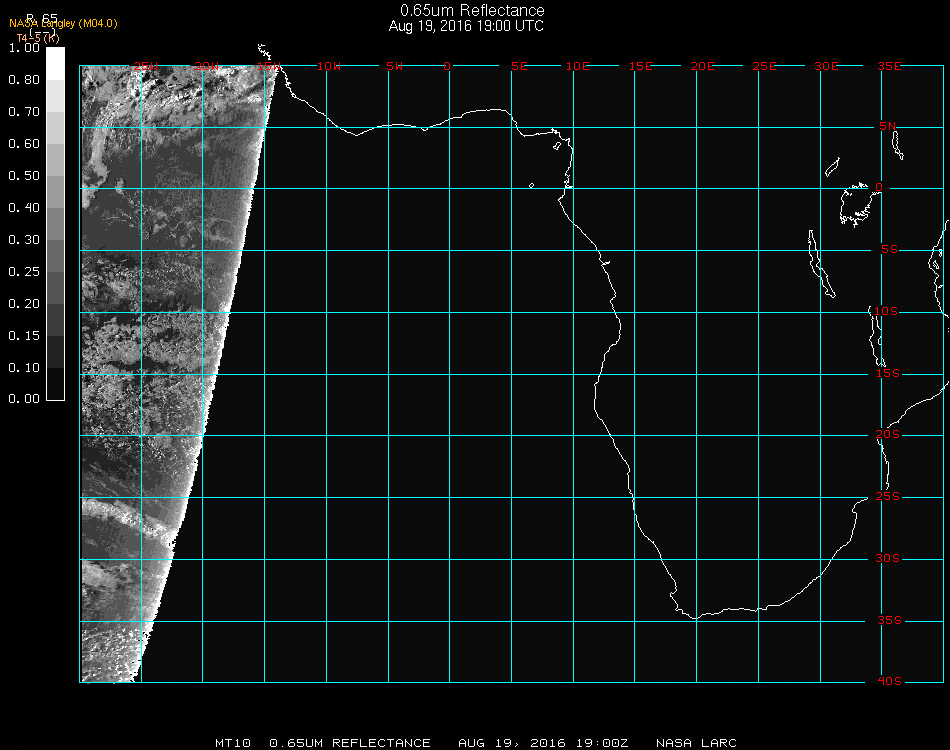950x750 pixels.
Task: Select the 15E longitude label
Action: click(640, 66)
